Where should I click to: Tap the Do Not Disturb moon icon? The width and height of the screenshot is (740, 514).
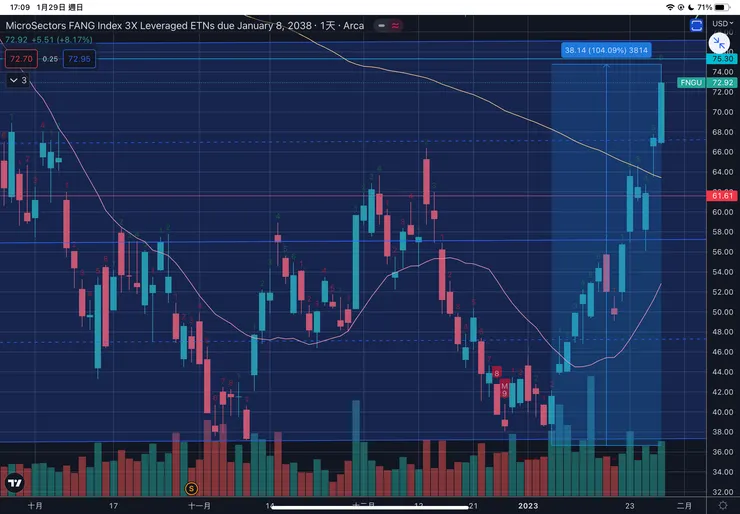(x=690, y=7)
